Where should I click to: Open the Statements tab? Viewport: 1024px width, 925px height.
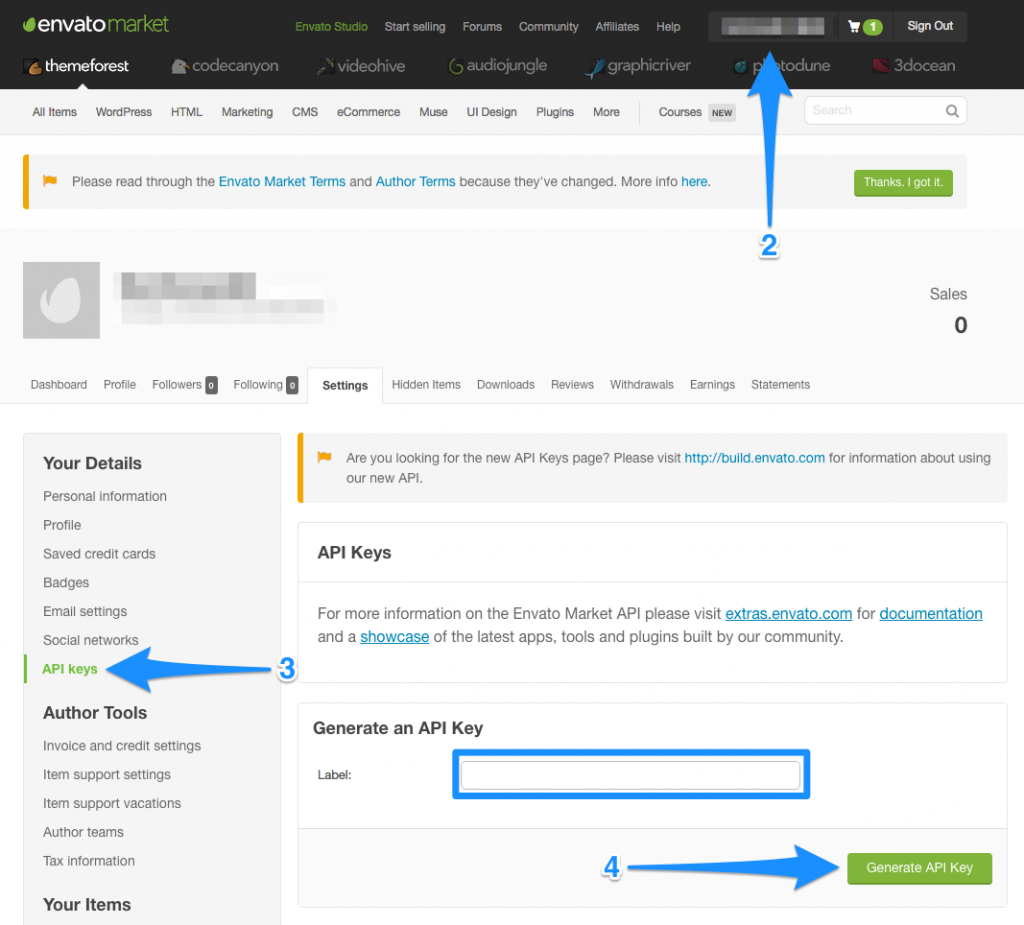pos(780,385)
